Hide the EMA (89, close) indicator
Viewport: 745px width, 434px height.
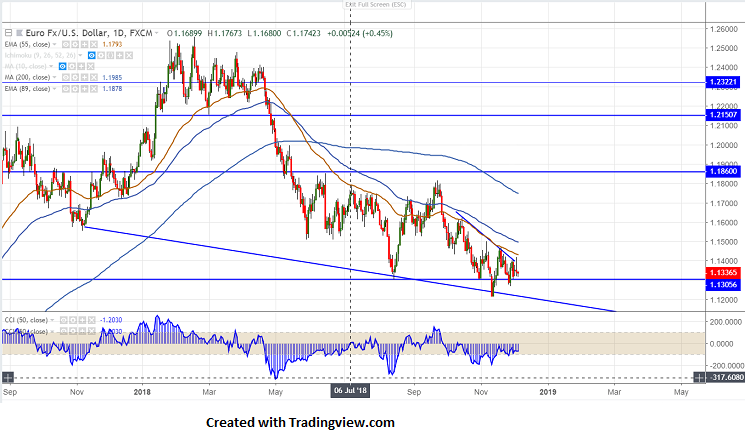(x=66, y=88)
